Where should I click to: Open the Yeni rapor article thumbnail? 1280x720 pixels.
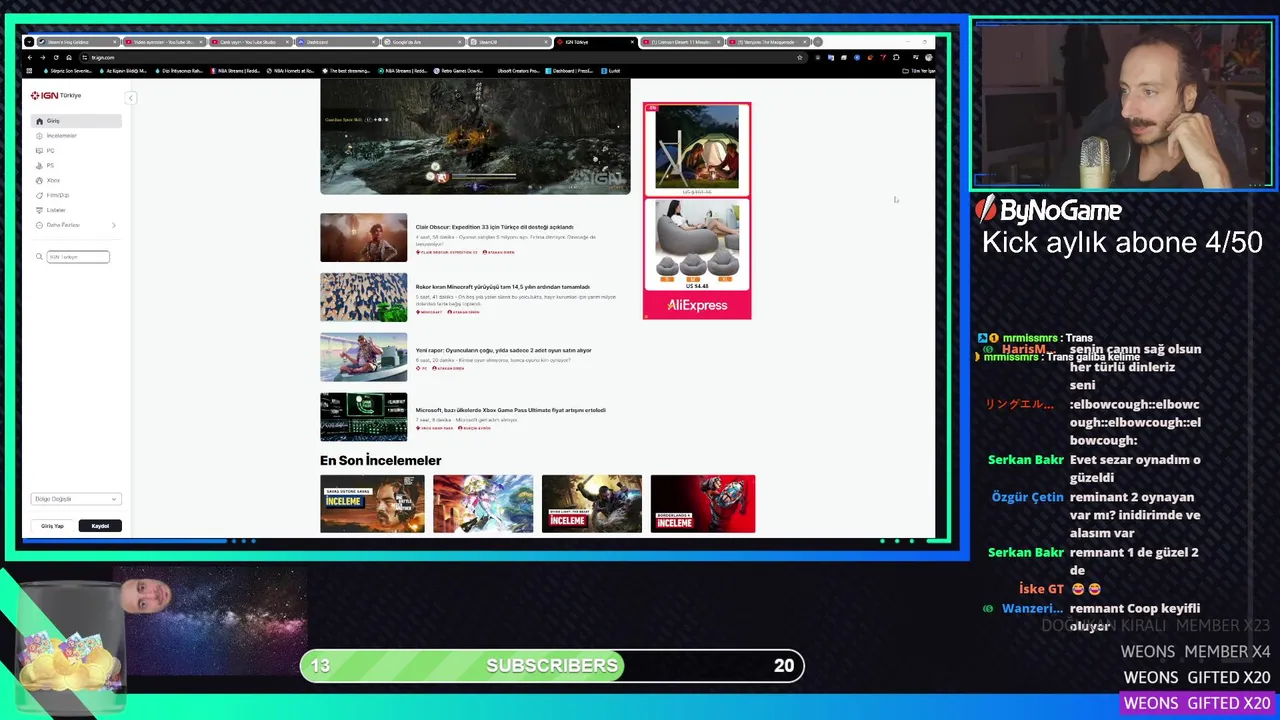click(x=363, y=357)
